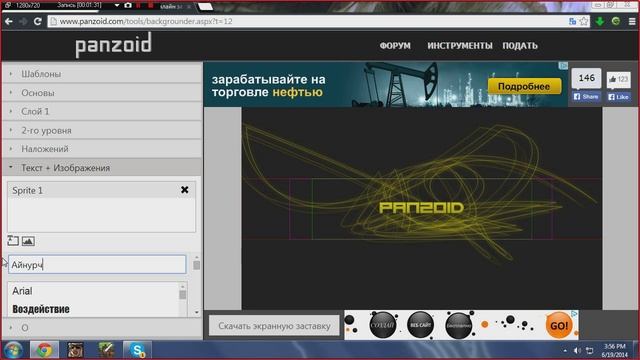Click the green download arrow extension

coord(600,21)
